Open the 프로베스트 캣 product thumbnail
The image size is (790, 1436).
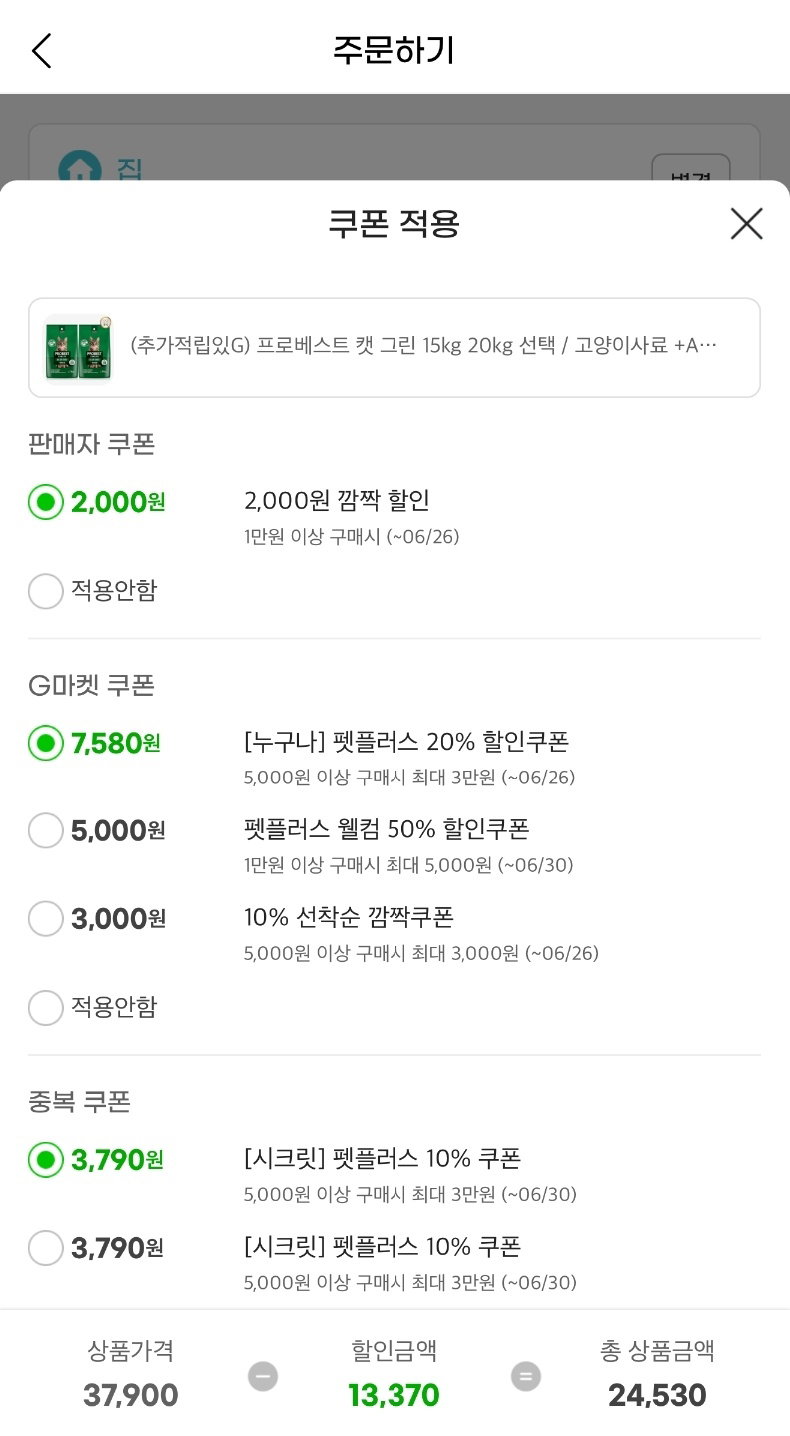click(78, 347)
